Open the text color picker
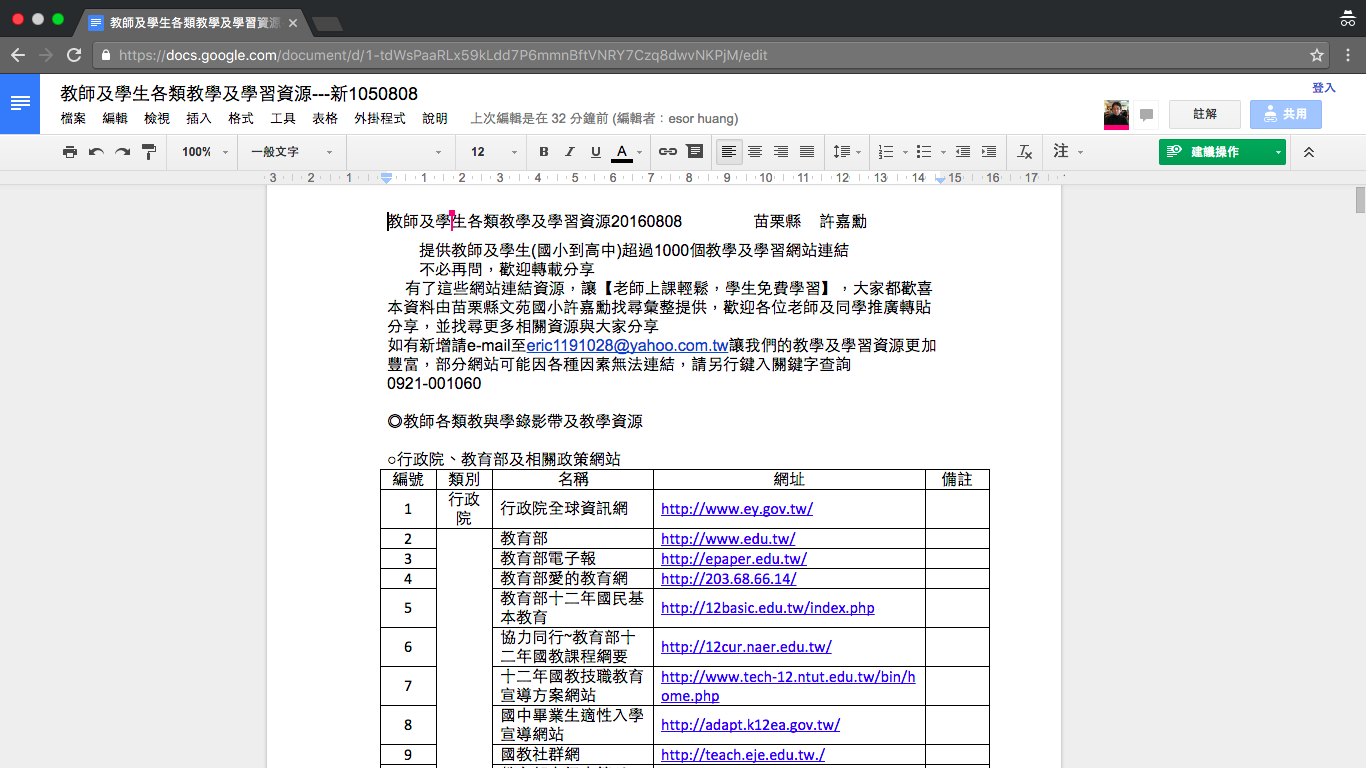The image size is (1366, 768). click(x=622, y=152)
